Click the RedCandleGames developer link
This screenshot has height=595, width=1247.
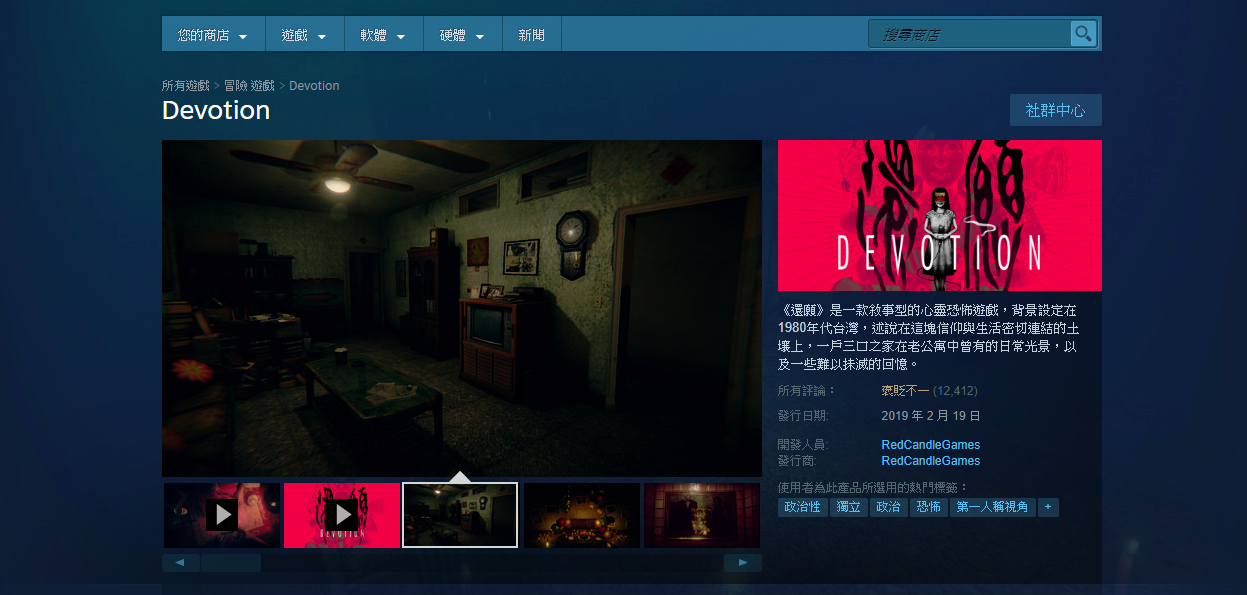(x=930, y=444)
